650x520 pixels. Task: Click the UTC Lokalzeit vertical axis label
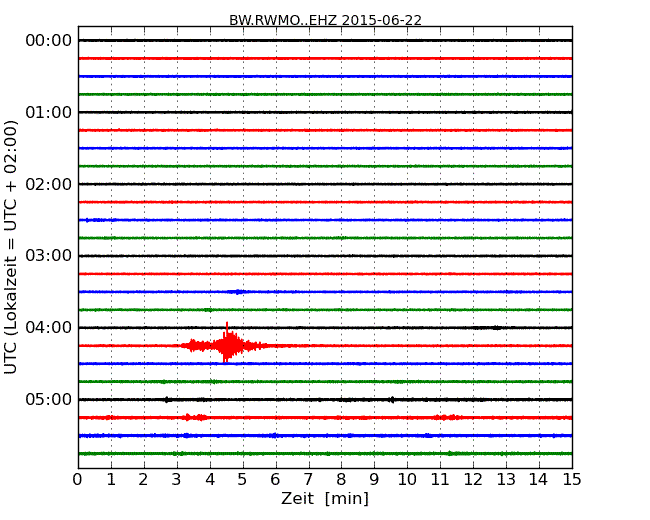pos(11,247)
